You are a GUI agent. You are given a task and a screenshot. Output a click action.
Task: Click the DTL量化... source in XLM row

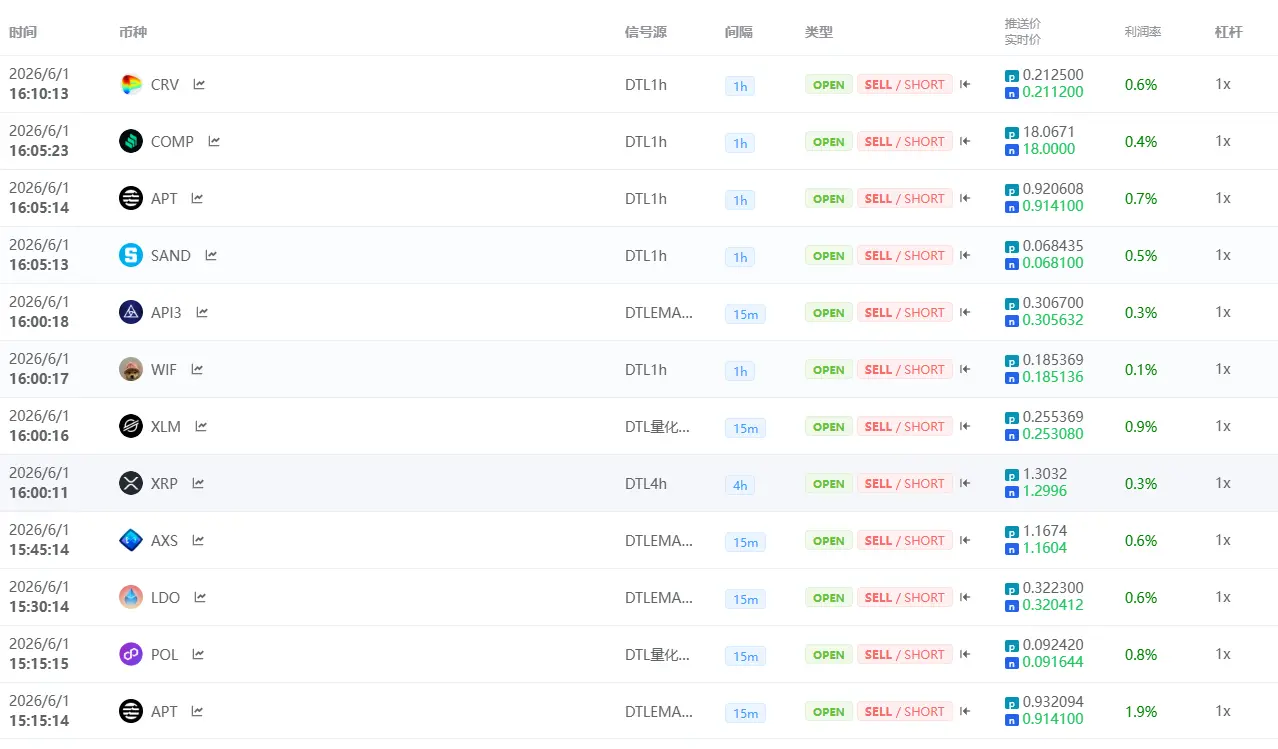pos(659,427)
